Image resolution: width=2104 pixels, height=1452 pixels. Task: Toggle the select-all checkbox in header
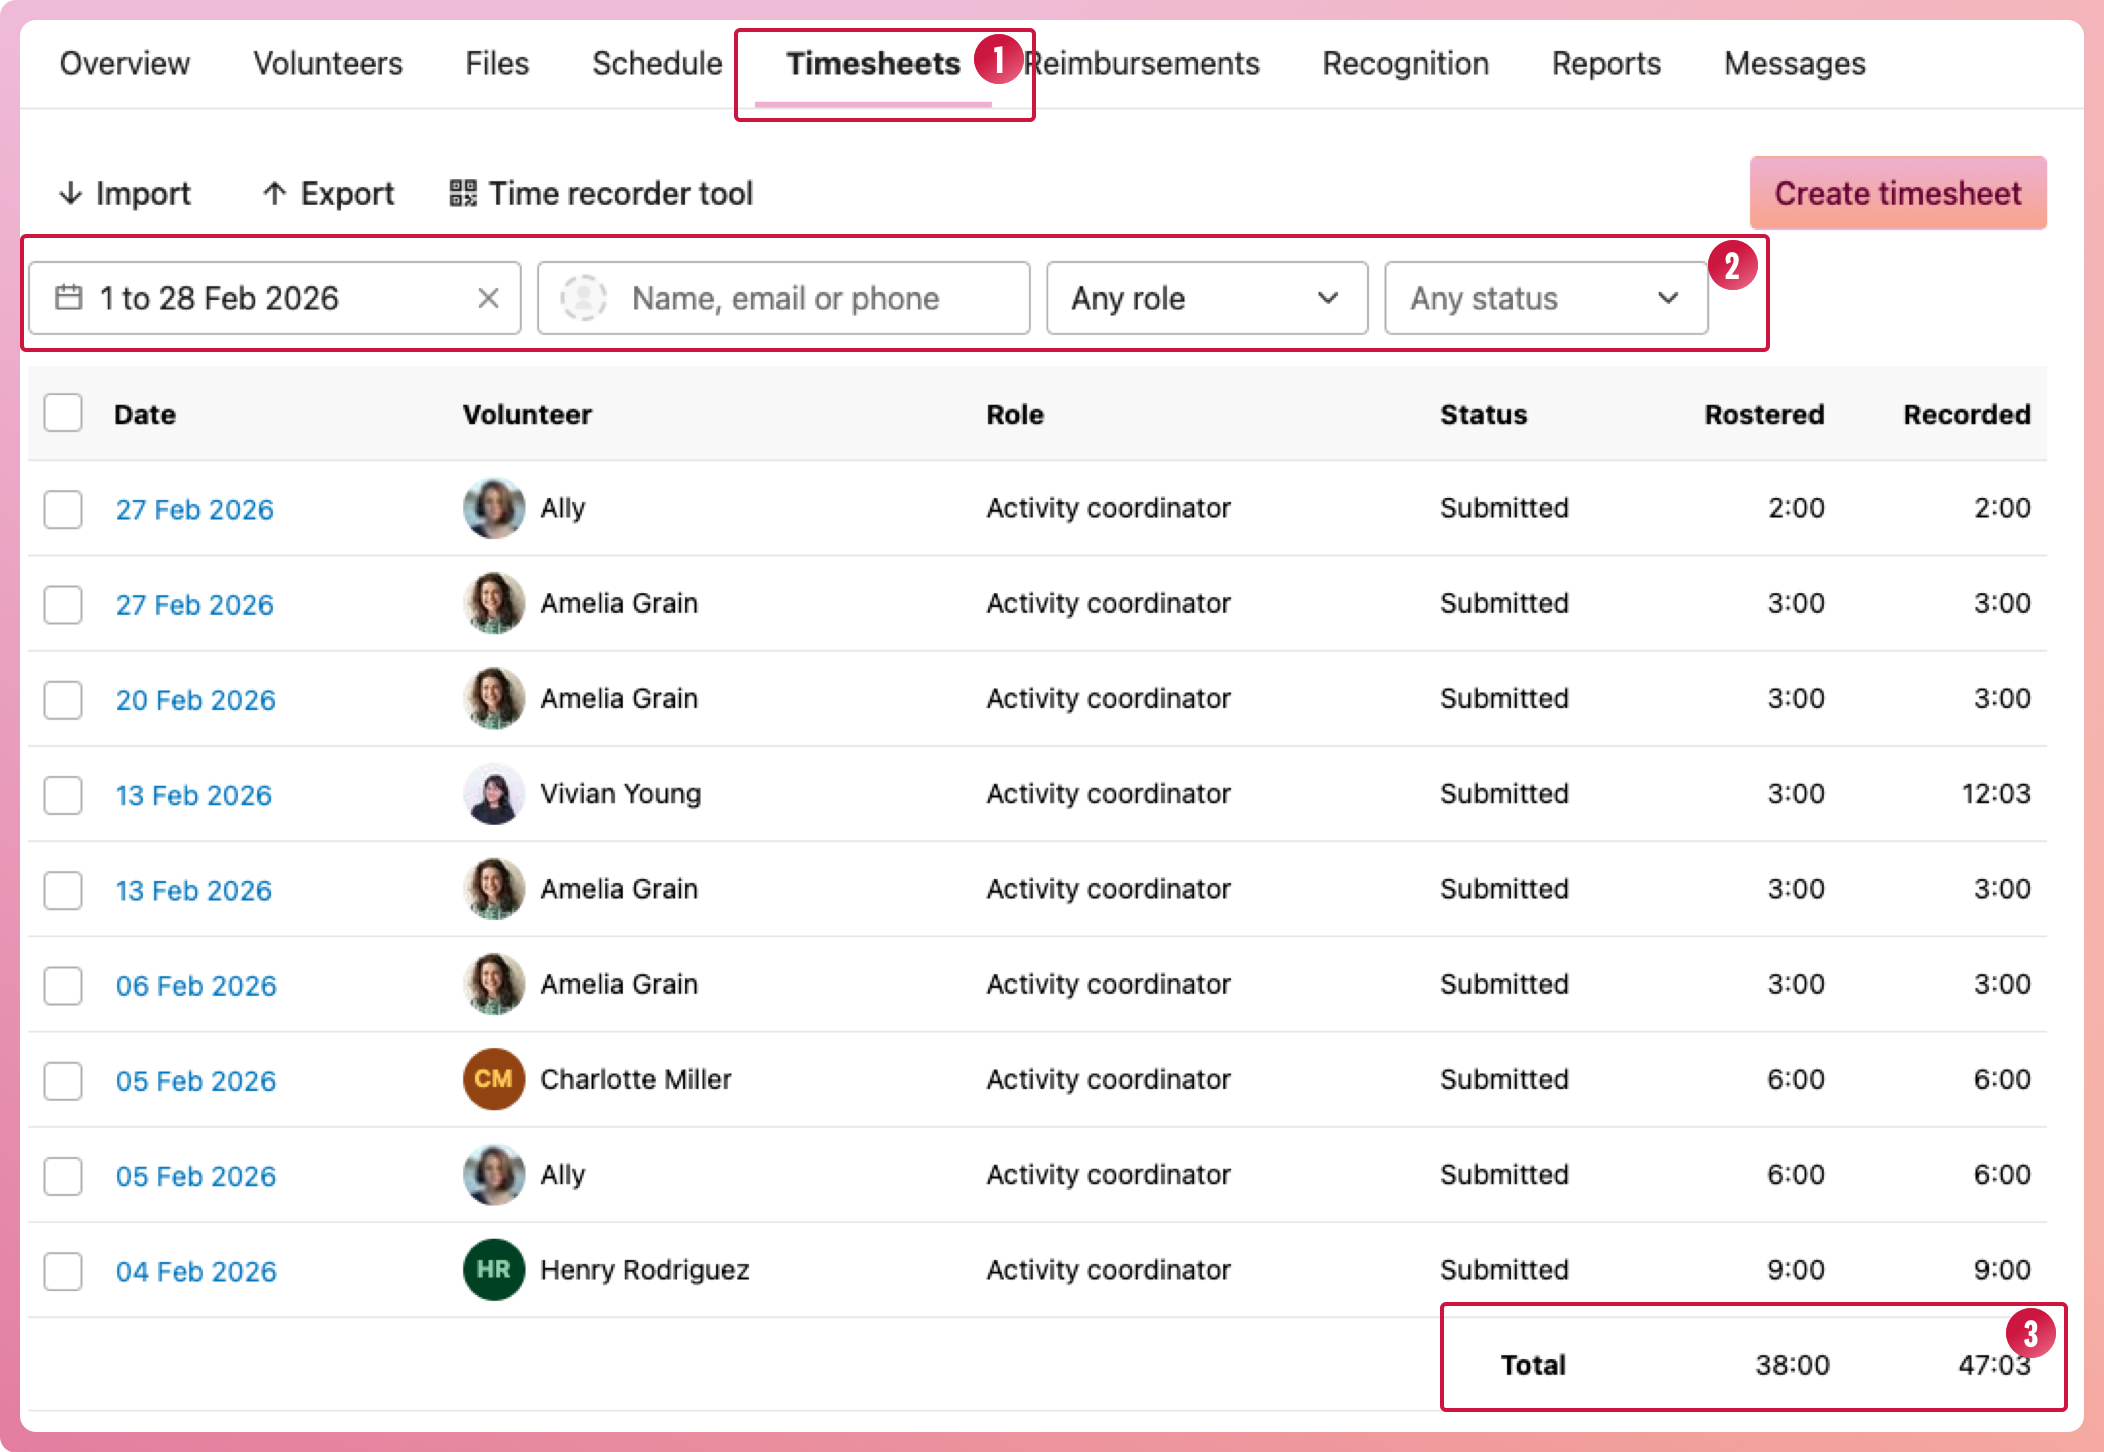pyautogui.click(x=63, y=413)
